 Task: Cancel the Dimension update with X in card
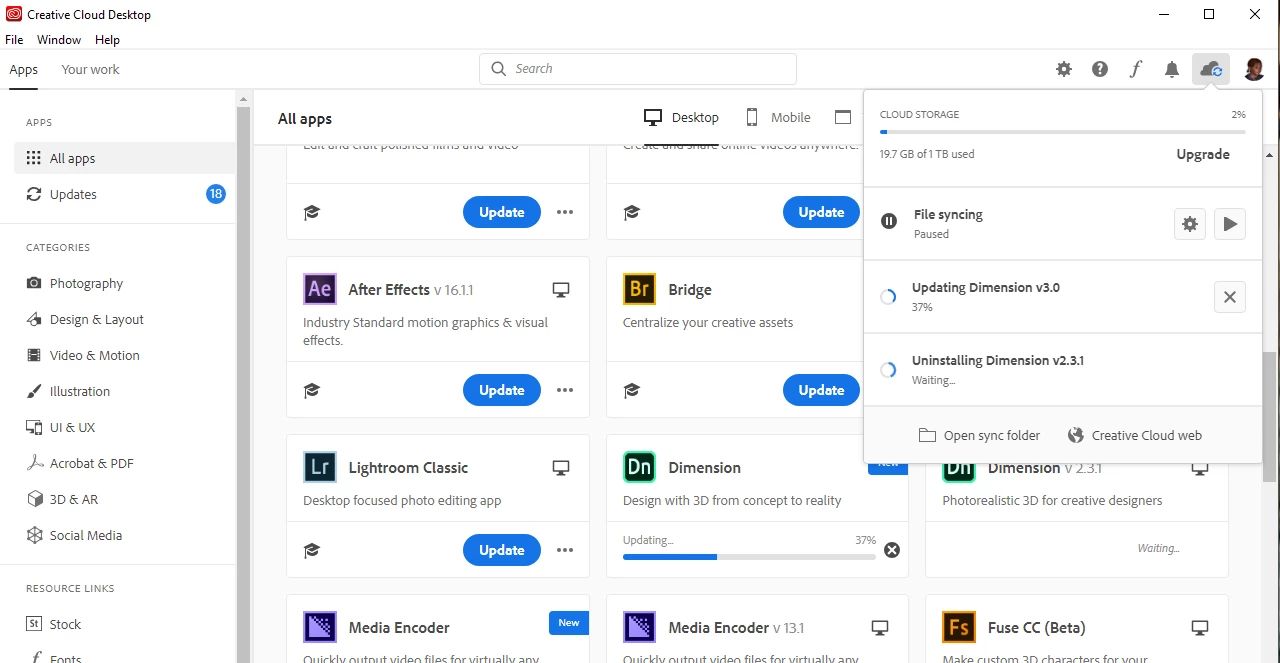point(892,550)
